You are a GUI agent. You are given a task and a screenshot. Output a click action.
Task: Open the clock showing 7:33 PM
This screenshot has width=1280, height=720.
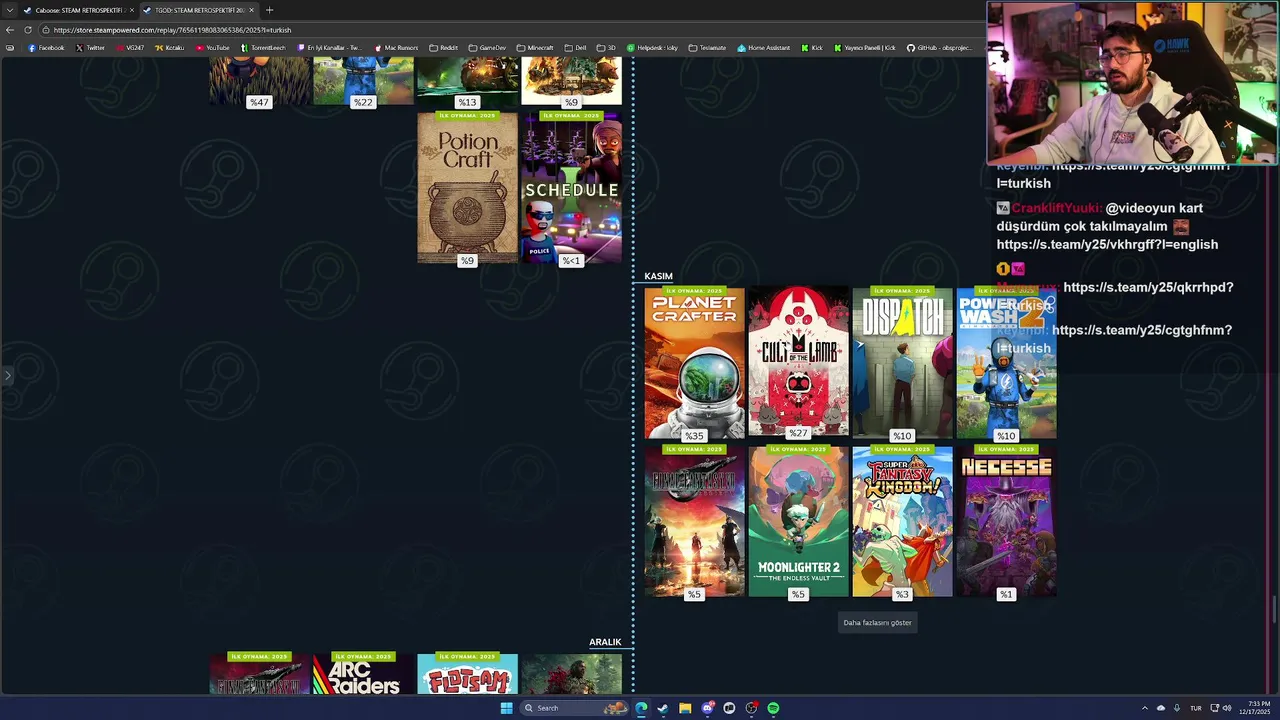coord(1254,708)
